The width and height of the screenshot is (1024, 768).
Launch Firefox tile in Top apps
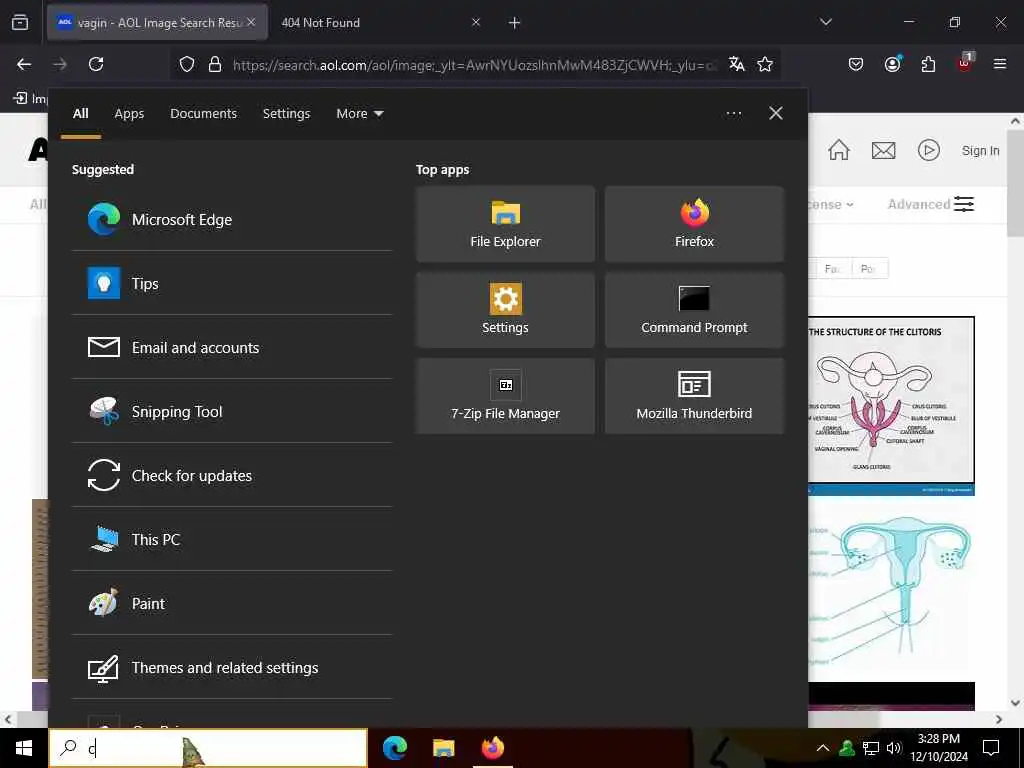[694, 224]
